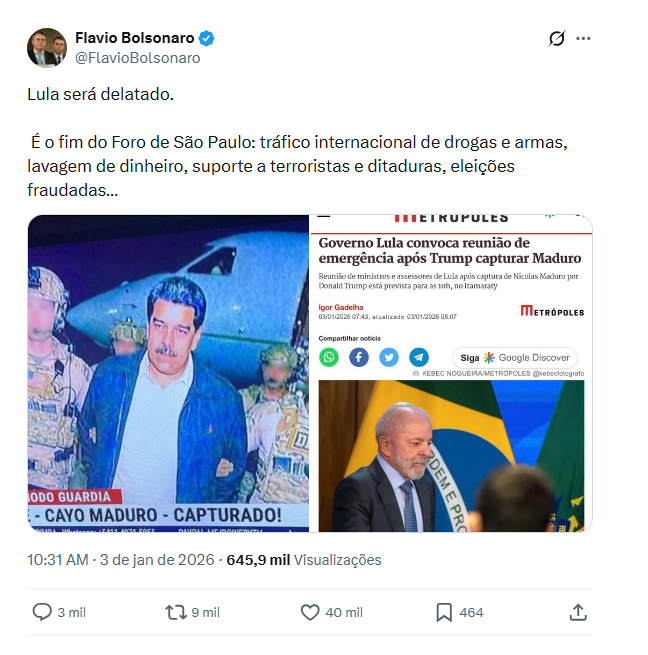Open the 645,9 mil Visualizações count
Screen dimensions: 648x655
click(x=304, y=560)
